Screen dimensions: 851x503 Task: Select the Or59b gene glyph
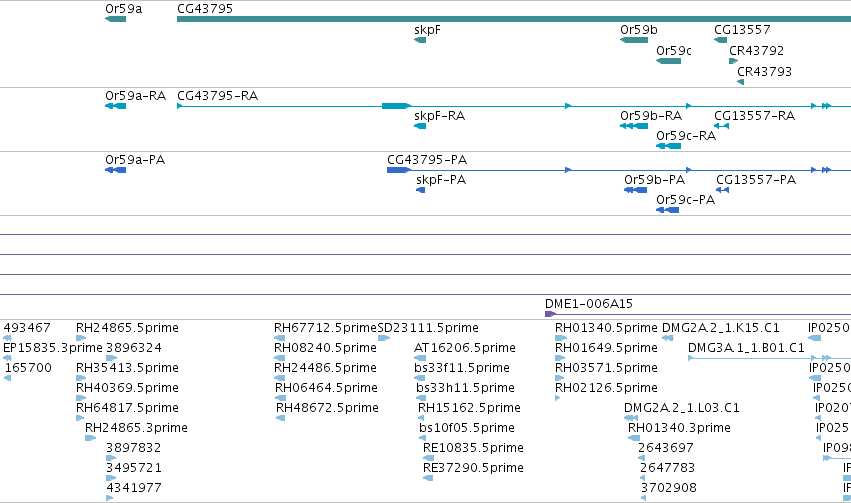pyautogui.click(x=634, y=40)
